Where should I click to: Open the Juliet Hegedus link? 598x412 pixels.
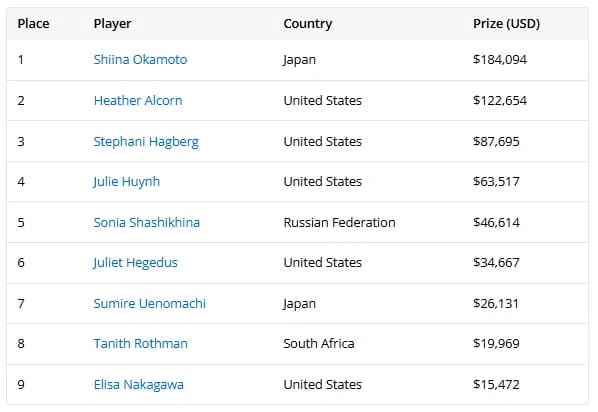coord(136,263)
